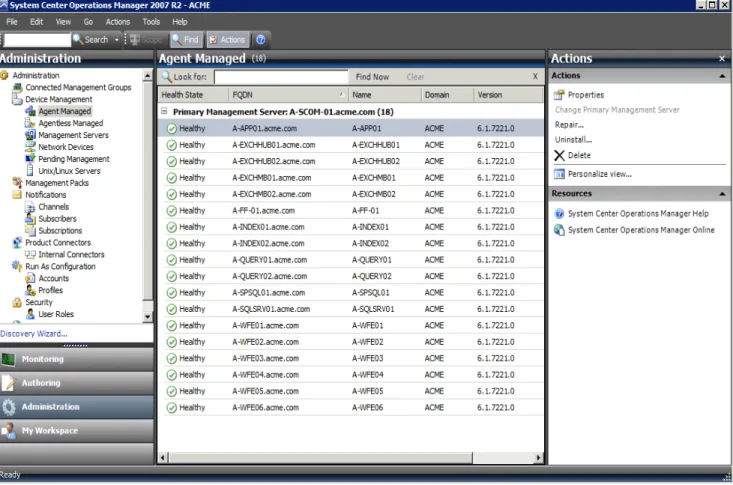The width and height of the screenshot is (733, 485).
Task: Click the Notifications envelope icon
Action: 17,195
